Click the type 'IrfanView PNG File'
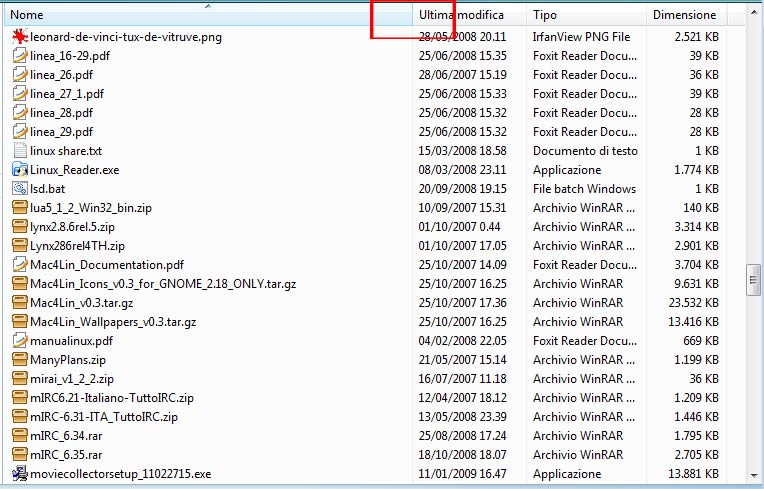Screen dimensions: 764x489 coord(581,37)
